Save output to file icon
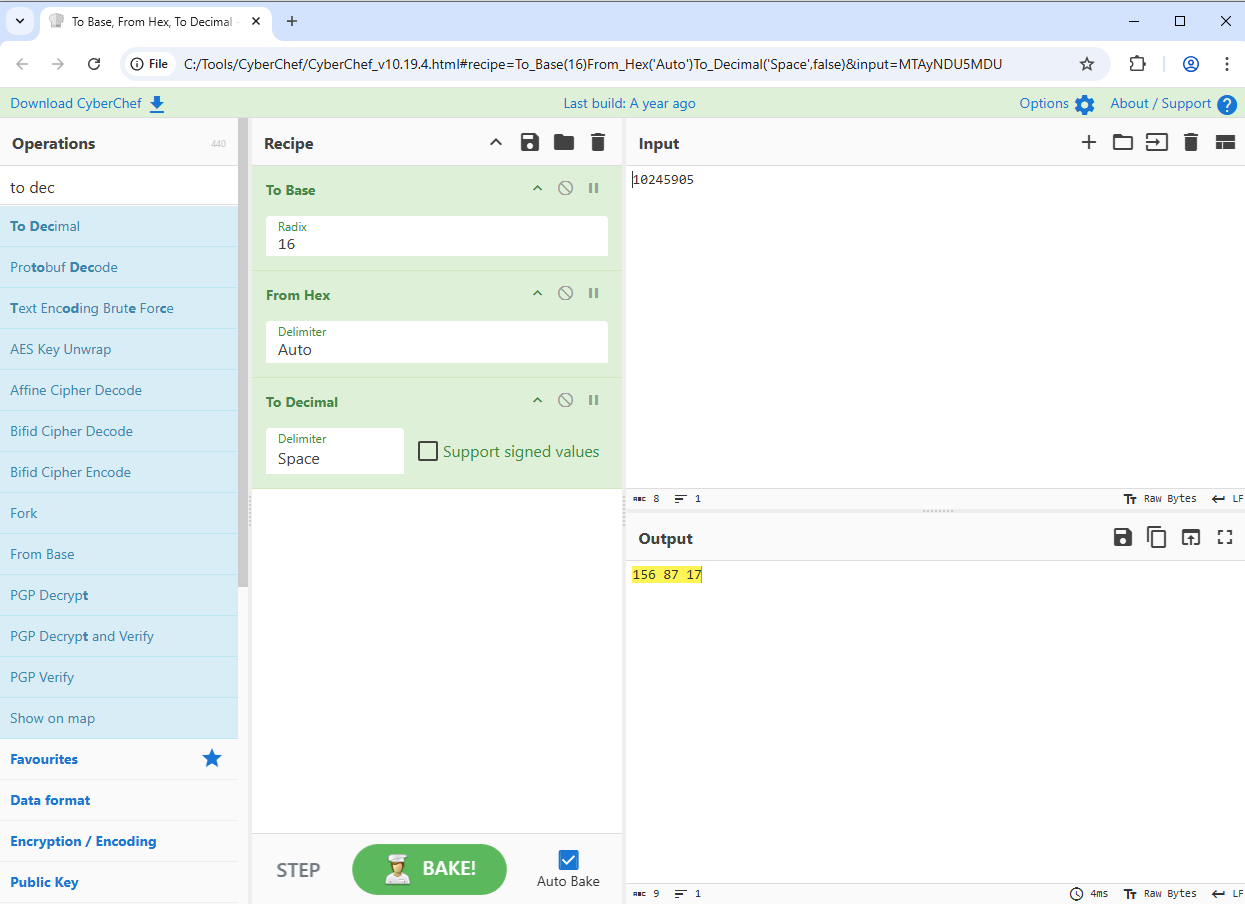Screen dimensions: 1245x904 tap(1123, 537)
